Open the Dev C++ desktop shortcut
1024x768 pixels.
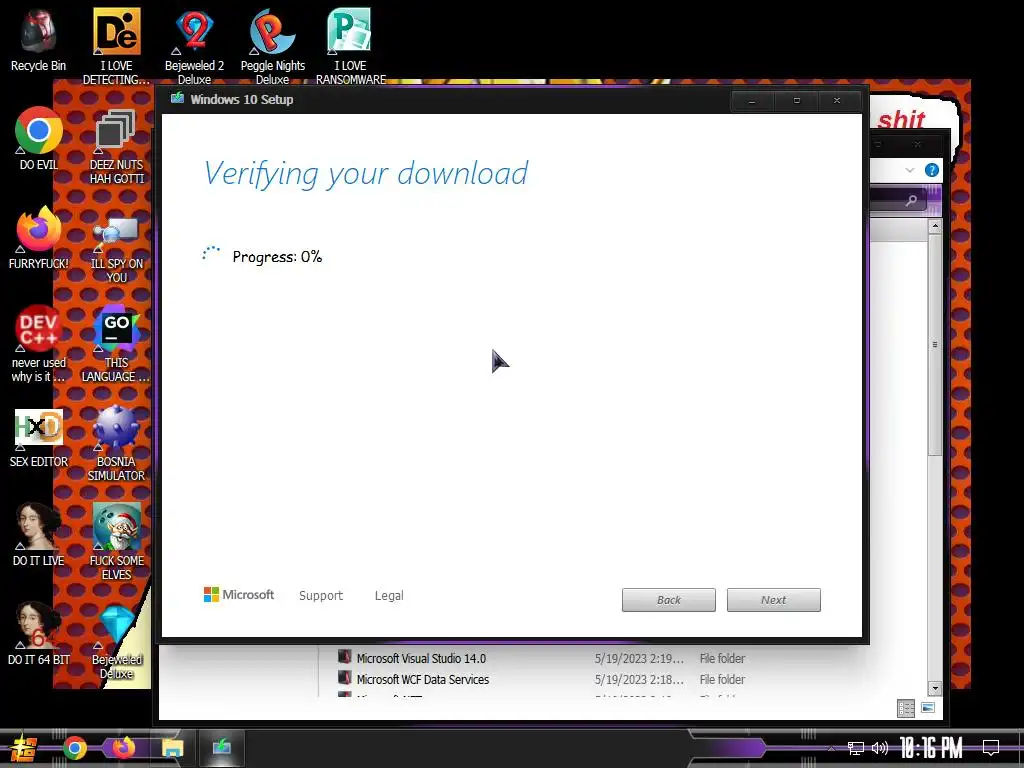[x=39, y=344]
